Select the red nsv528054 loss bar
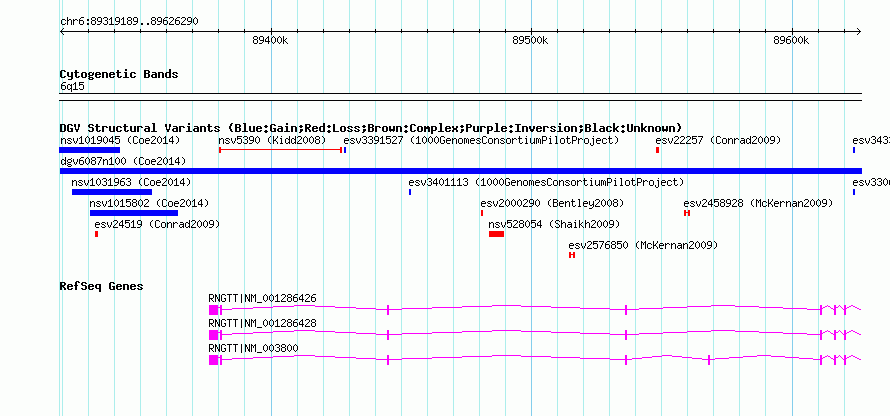The height and width of the screenshot is (416, 890). tap(496, 234)
